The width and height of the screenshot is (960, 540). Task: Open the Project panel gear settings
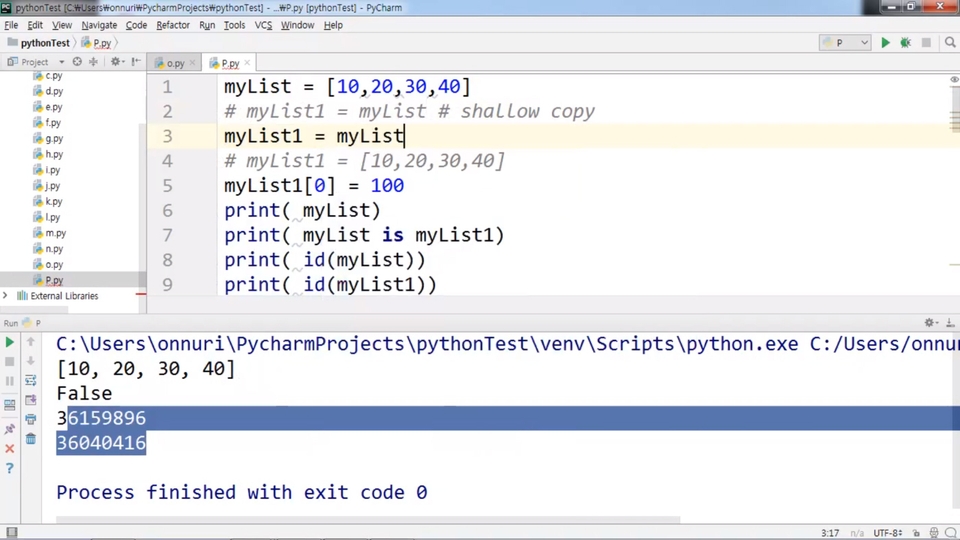pos(116,61)
